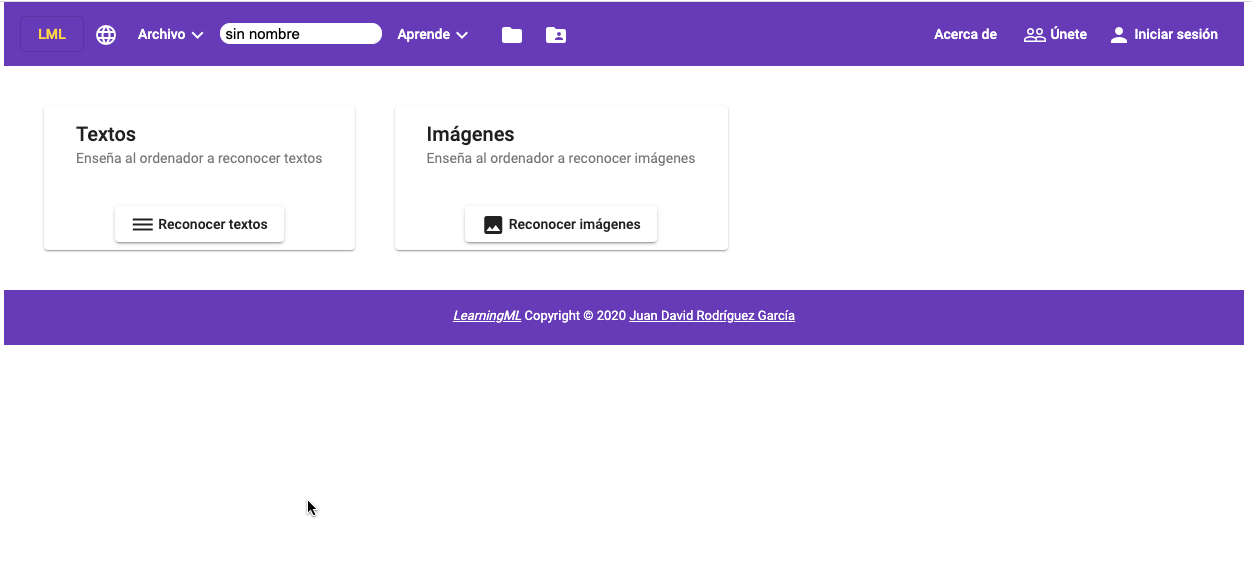
Task: Click the 'sin nombre' project name field
Action: (x=301, y=34)
